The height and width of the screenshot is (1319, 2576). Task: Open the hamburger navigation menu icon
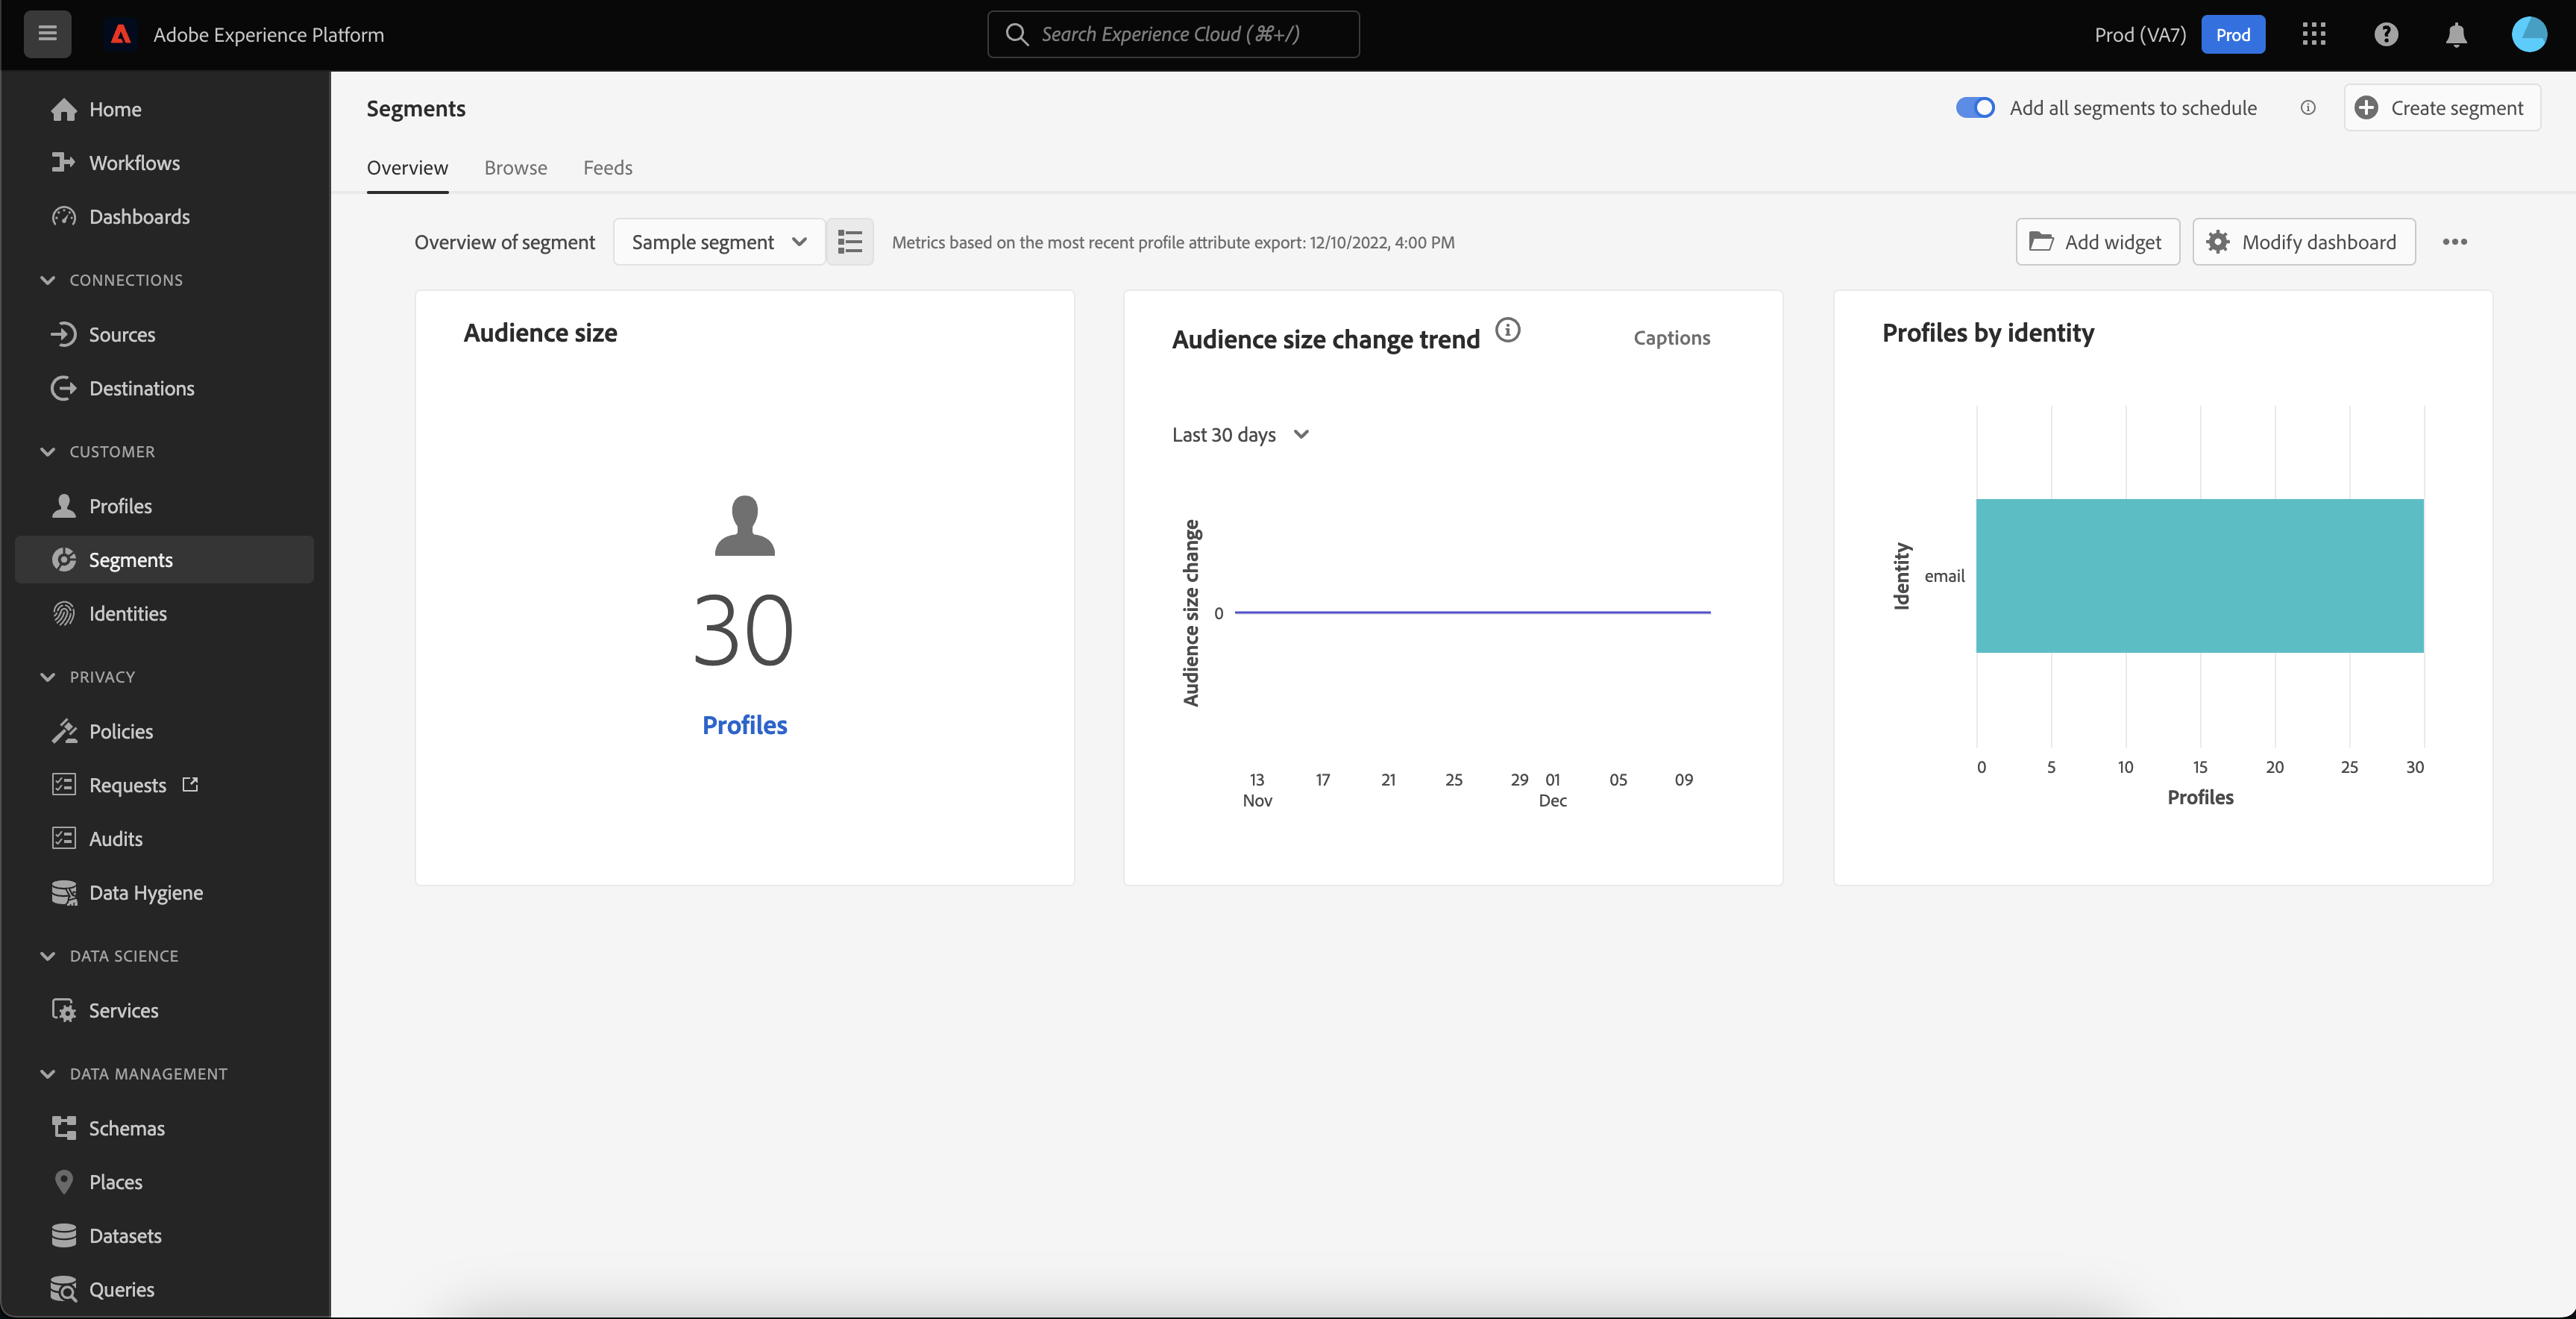pyautogui.click(x=47, y=34)
